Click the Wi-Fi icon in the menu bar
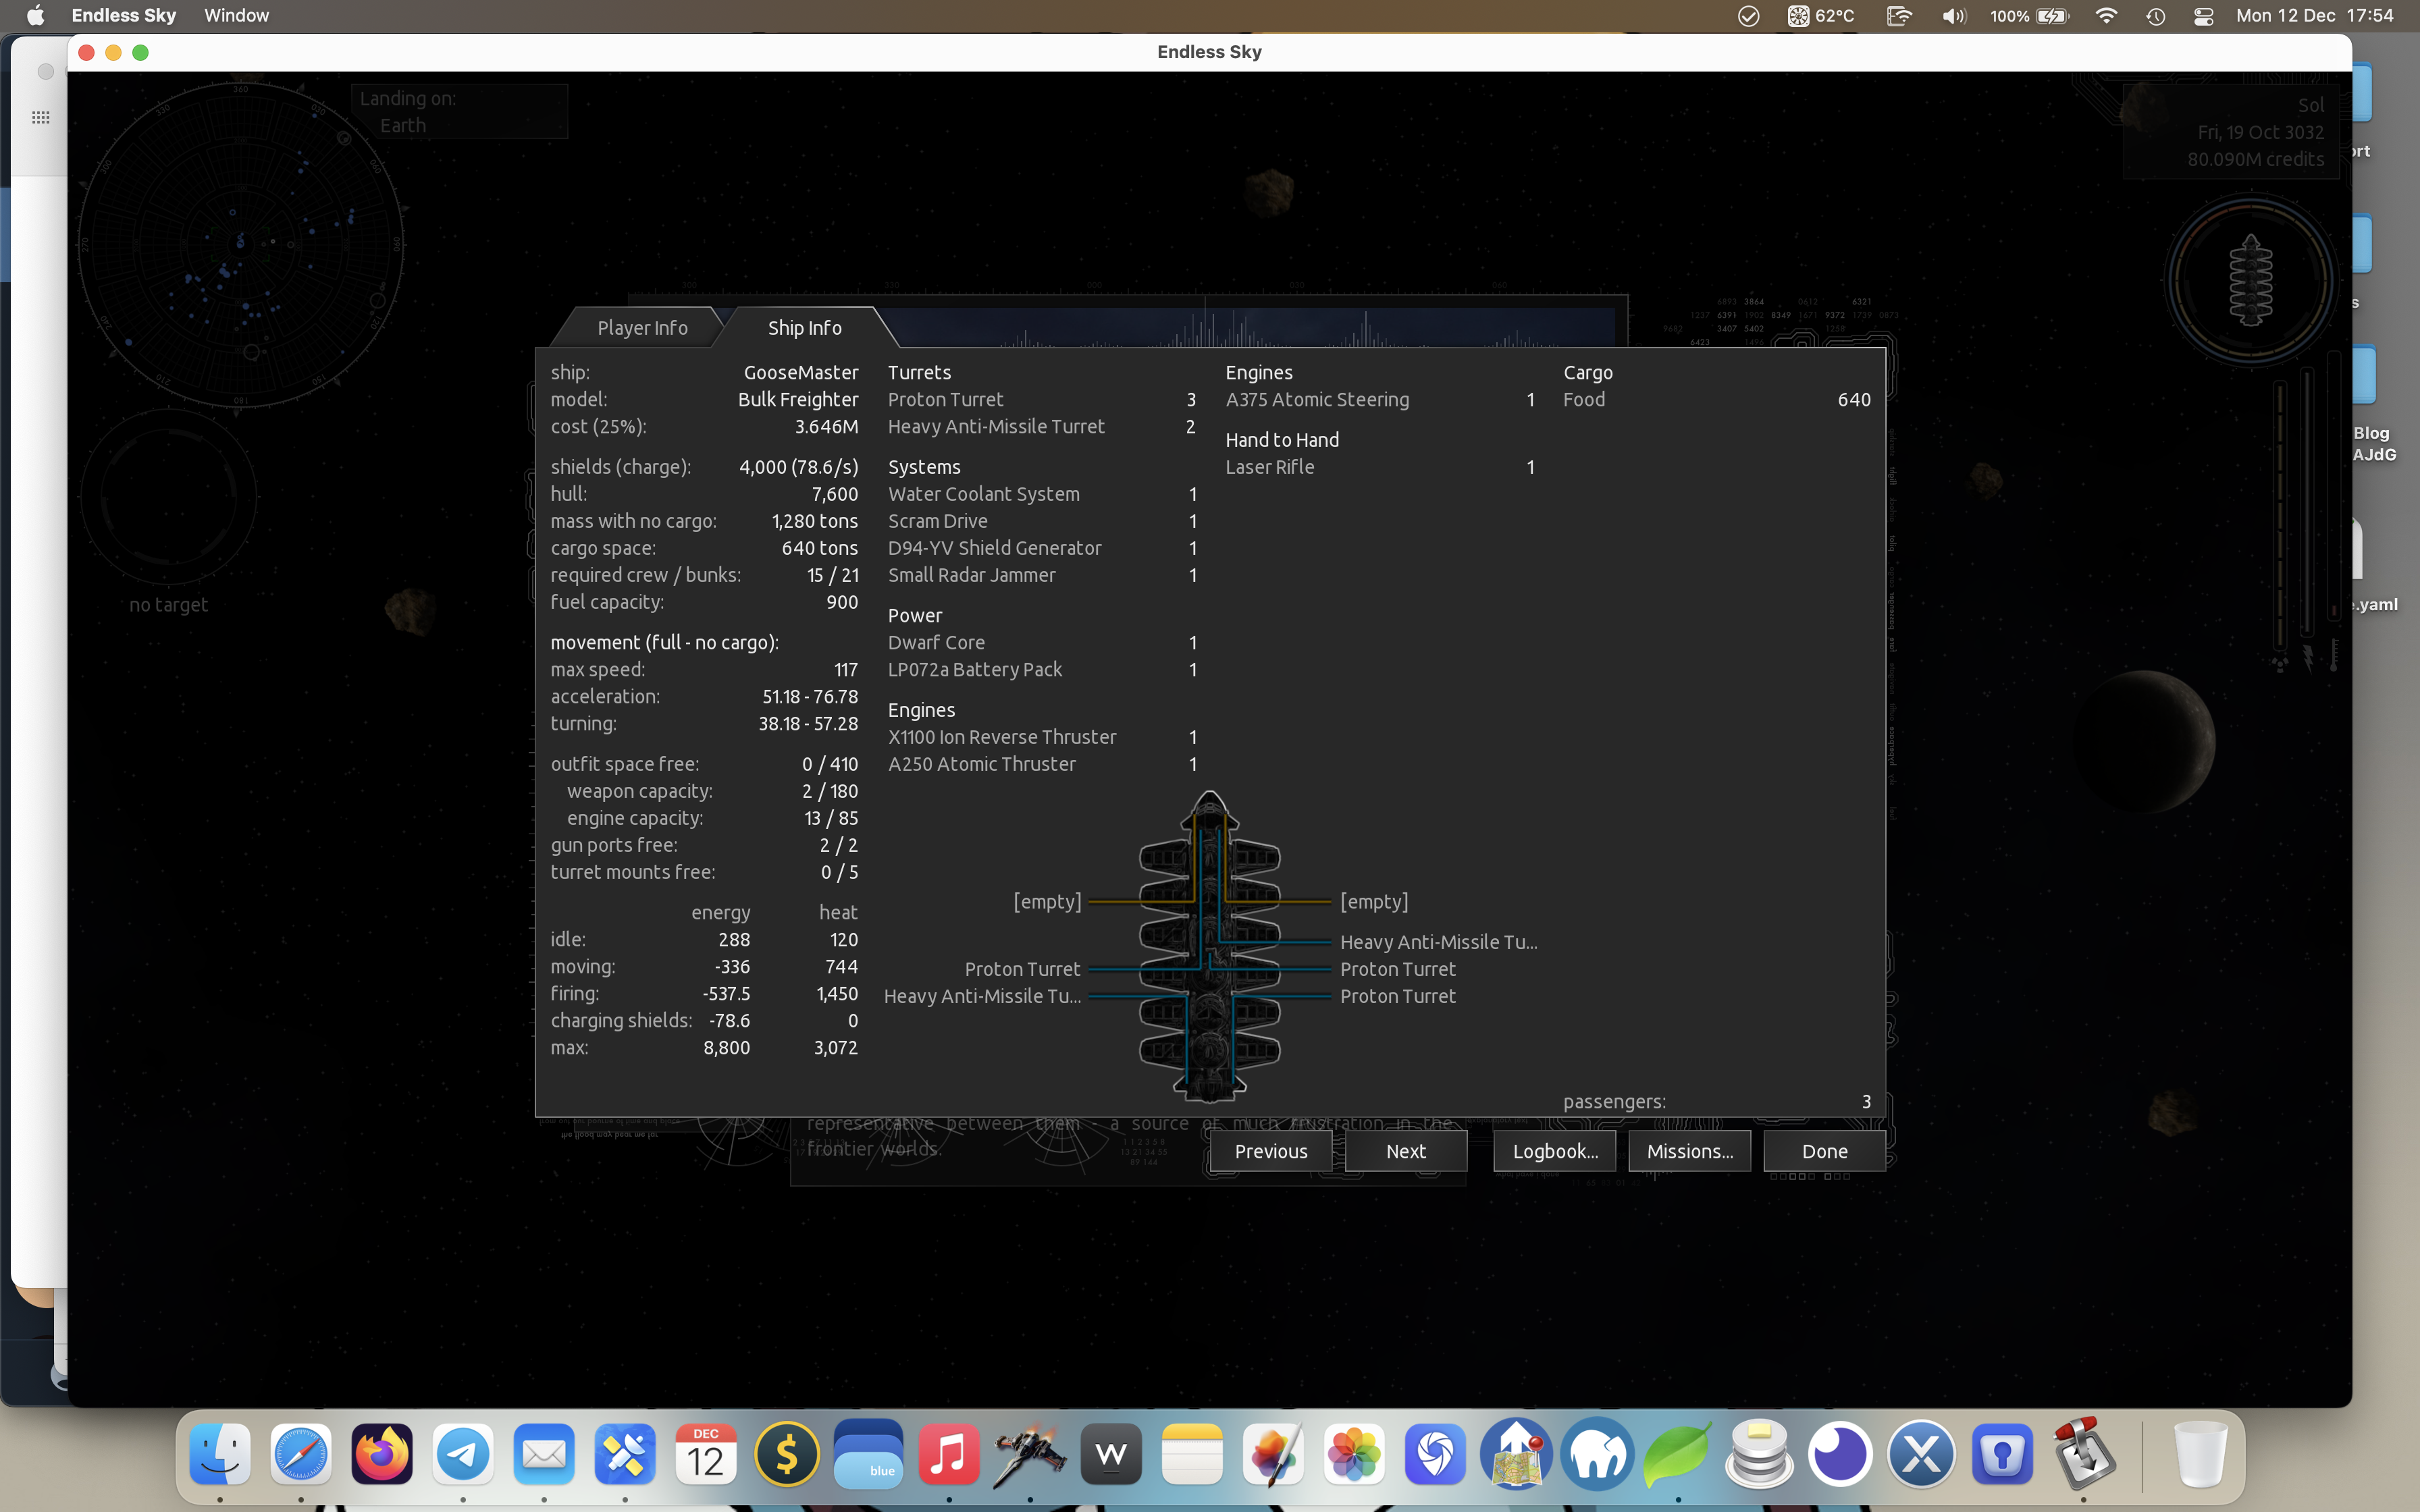The width and height of the screenshot is (2420, 1512). [2107, 16]
